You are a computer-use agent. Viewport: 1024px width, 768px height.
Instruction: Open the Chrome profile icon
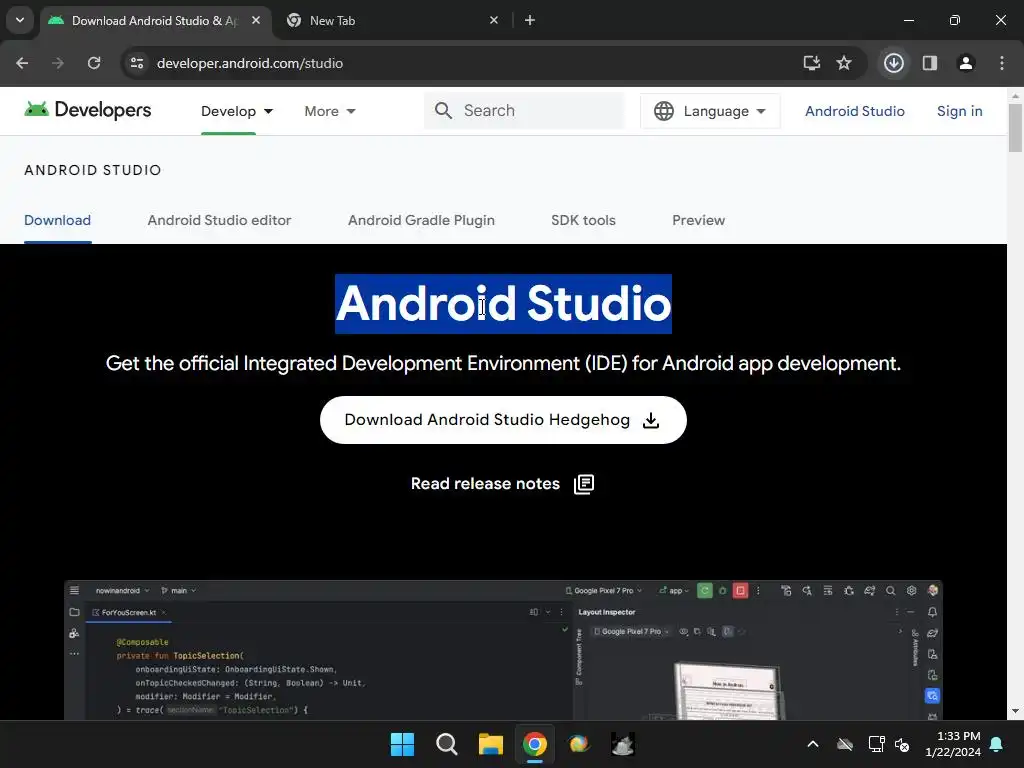966,63
